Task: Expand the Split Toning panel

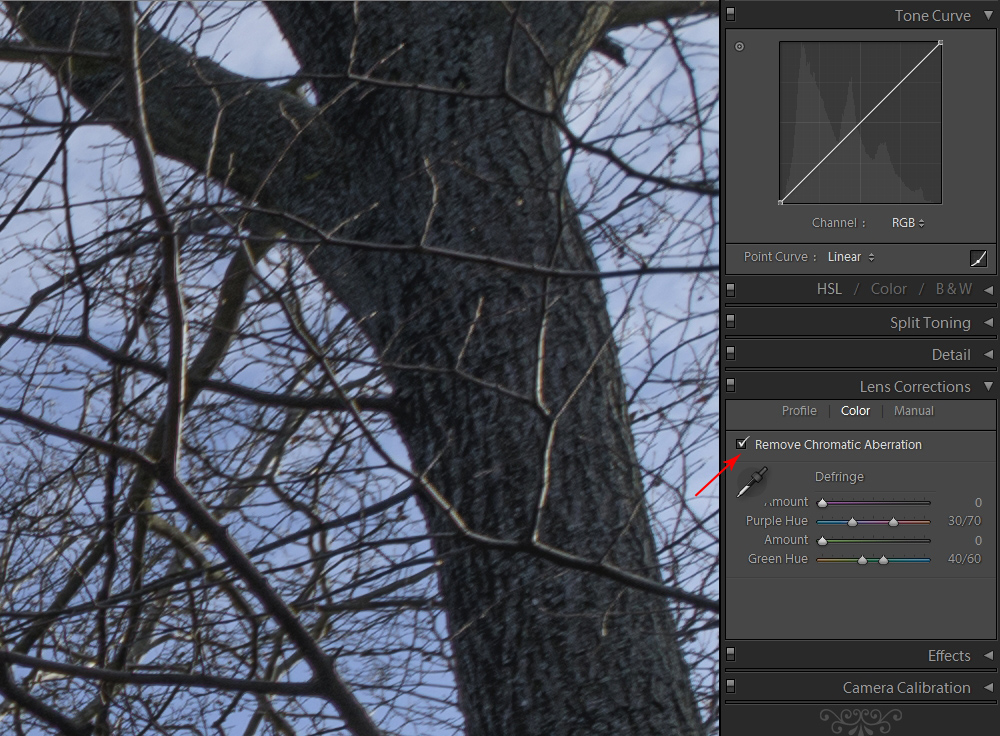Action: (988, 322)
